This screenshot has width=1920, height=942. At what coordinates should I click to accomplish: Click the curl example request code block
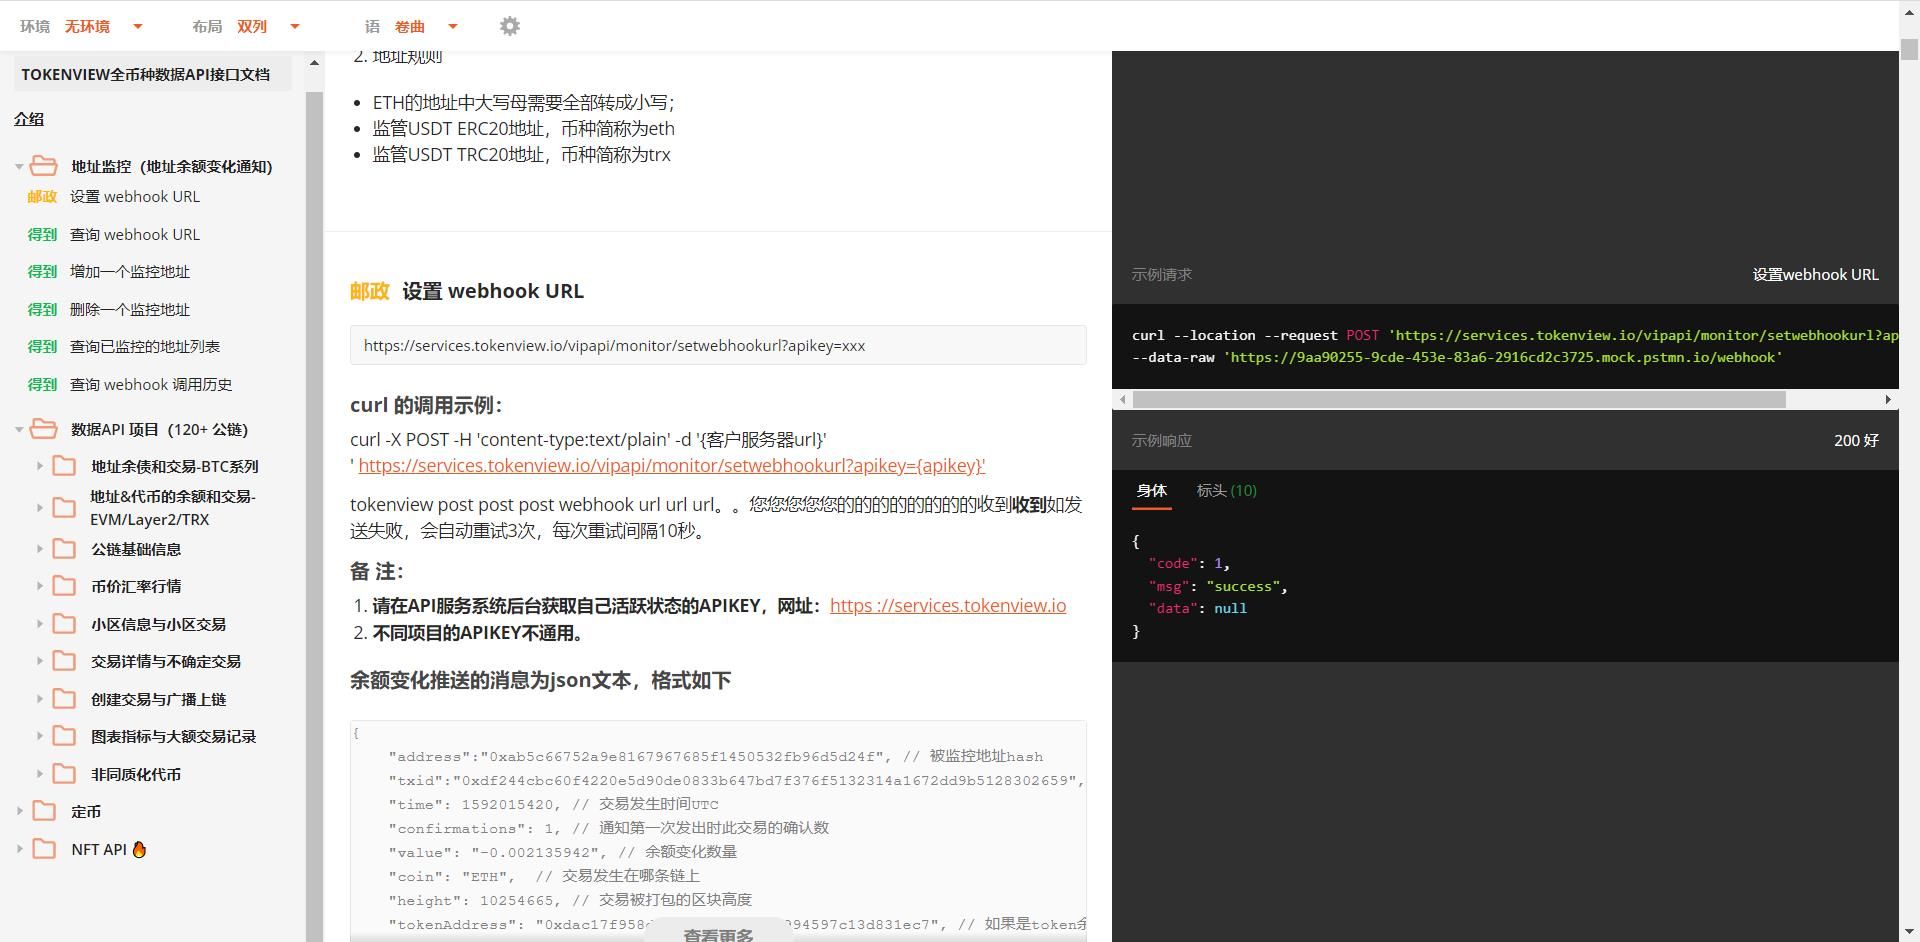1505,346
